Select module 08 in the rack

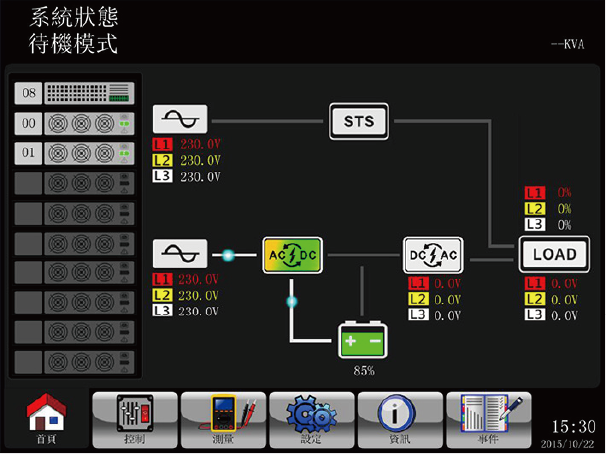click(74, 94)
